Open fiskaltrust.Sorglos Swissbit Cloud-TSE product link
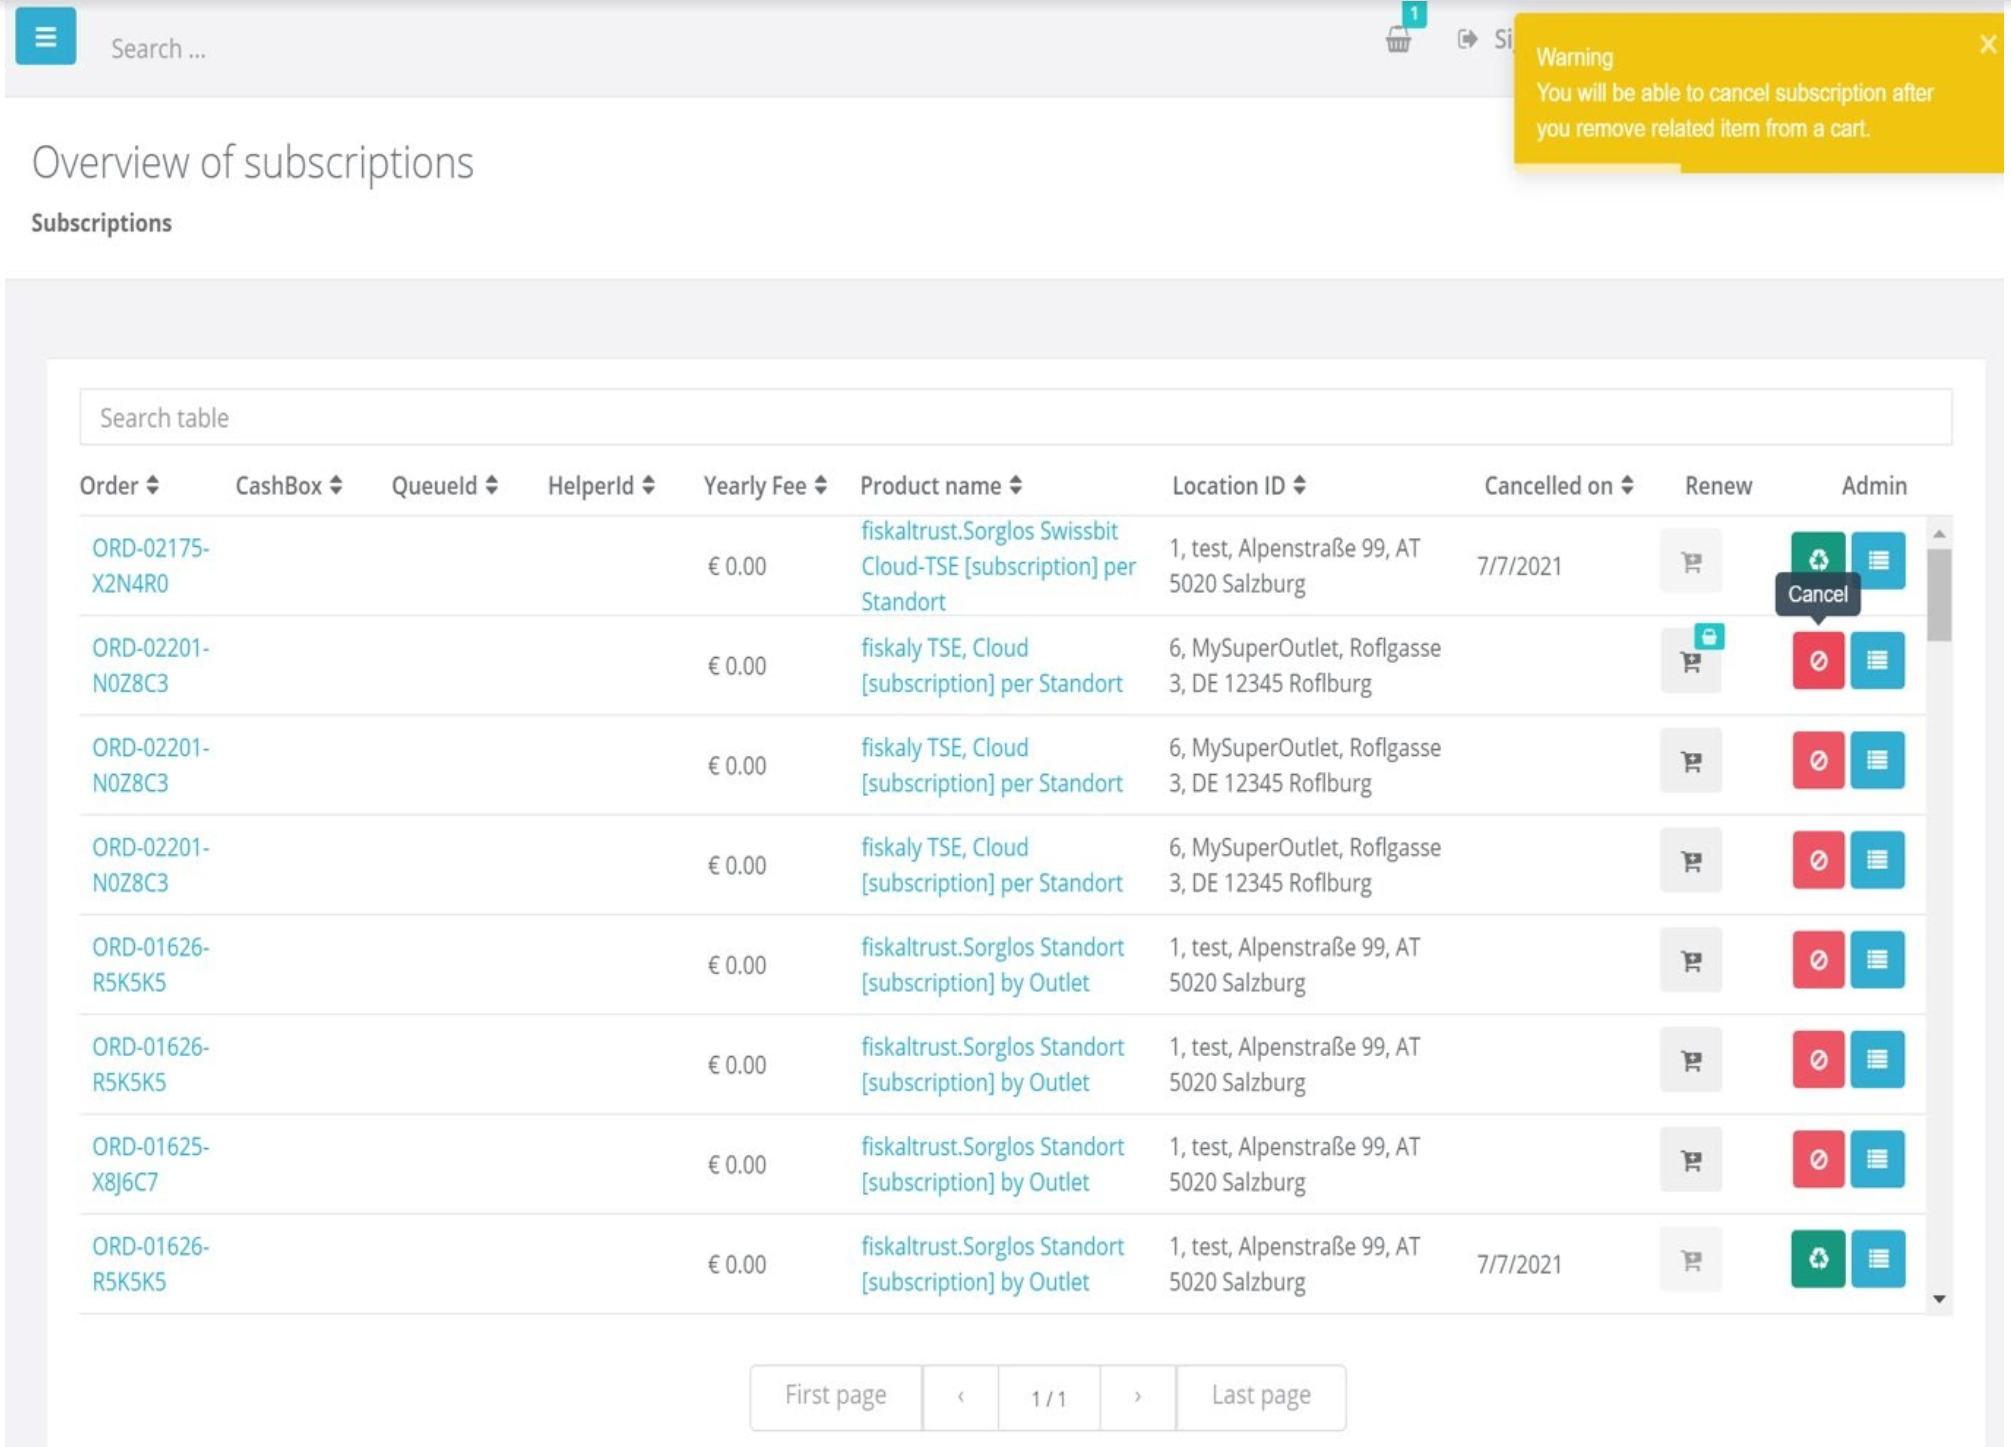The width and height of the screenshot is (2011, 1447). coord(998,566)
